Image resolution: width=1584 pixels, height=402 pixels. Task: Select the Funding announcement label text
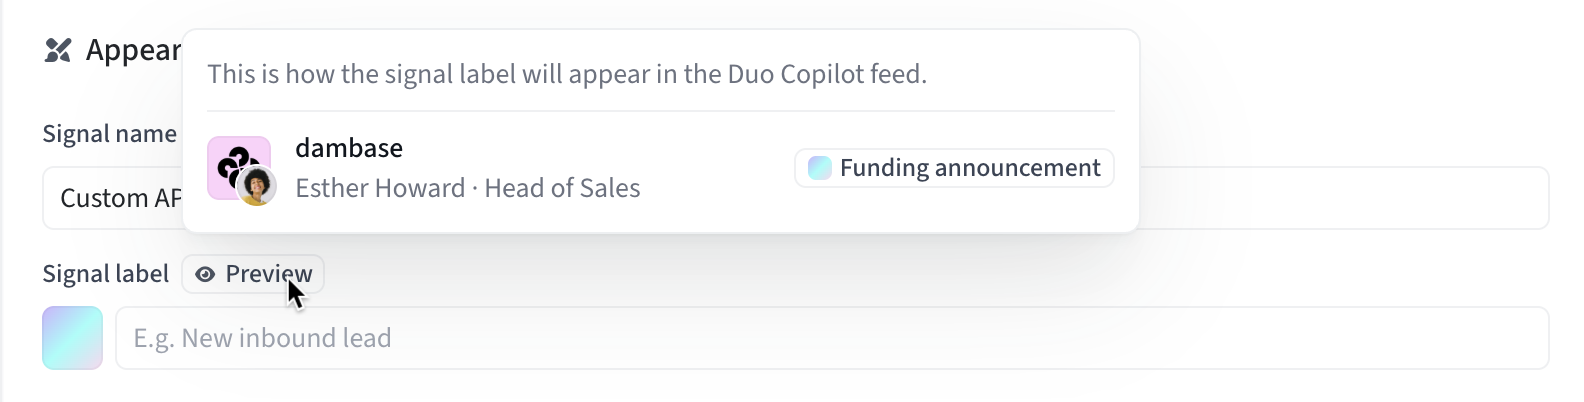[x=969, y=168]
